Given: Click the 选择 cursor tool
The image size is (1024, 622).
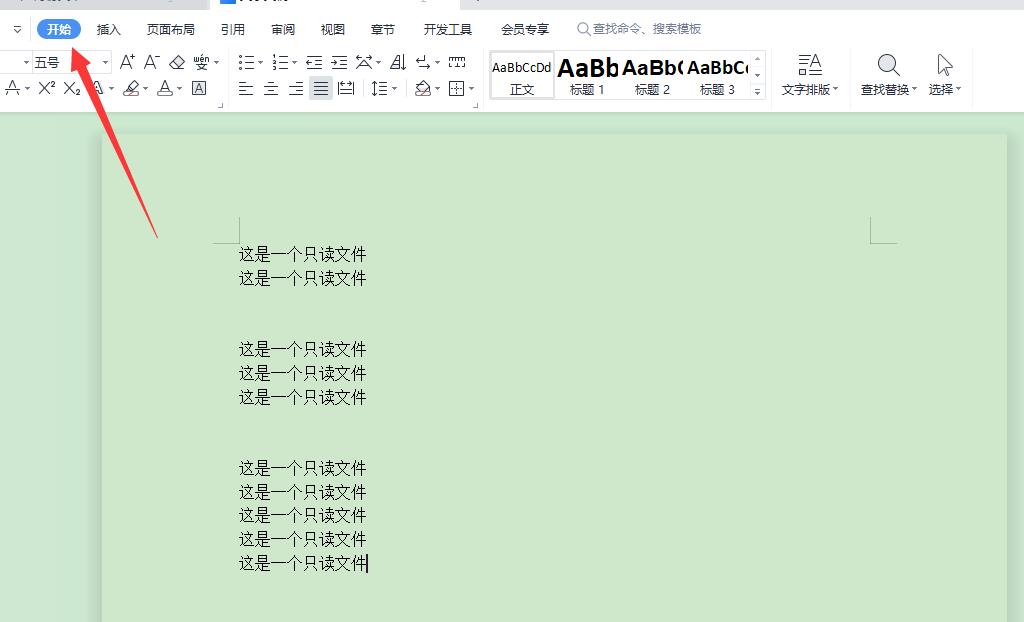Looking at the screenshot, I should [944, 74].
